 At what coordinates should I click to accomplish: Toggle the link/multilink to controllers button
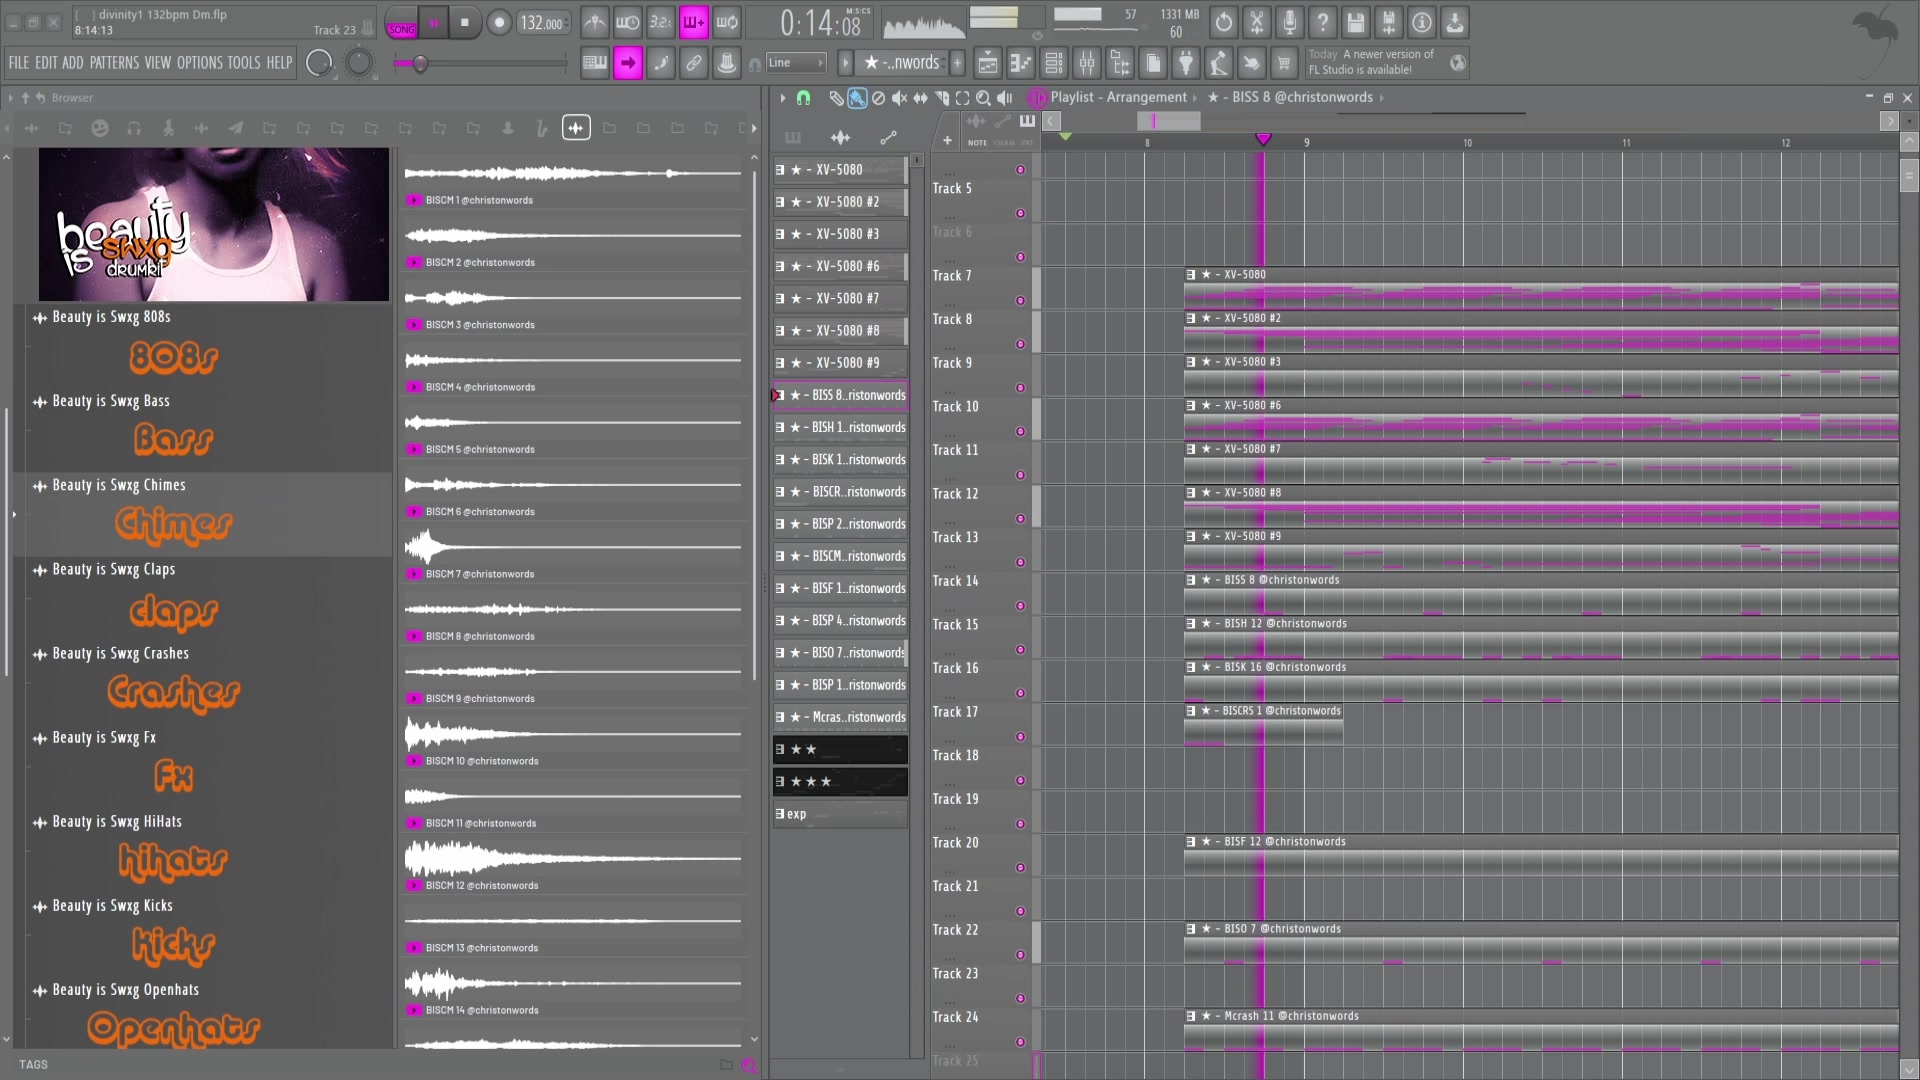(x=693, y=64)
